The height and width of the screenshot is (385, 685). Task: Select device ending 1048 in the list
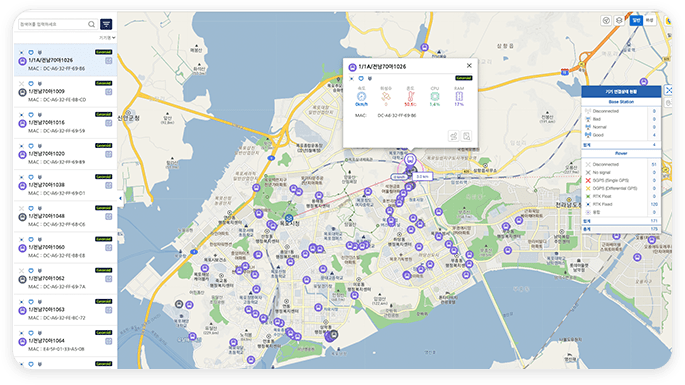pos(66,216)
